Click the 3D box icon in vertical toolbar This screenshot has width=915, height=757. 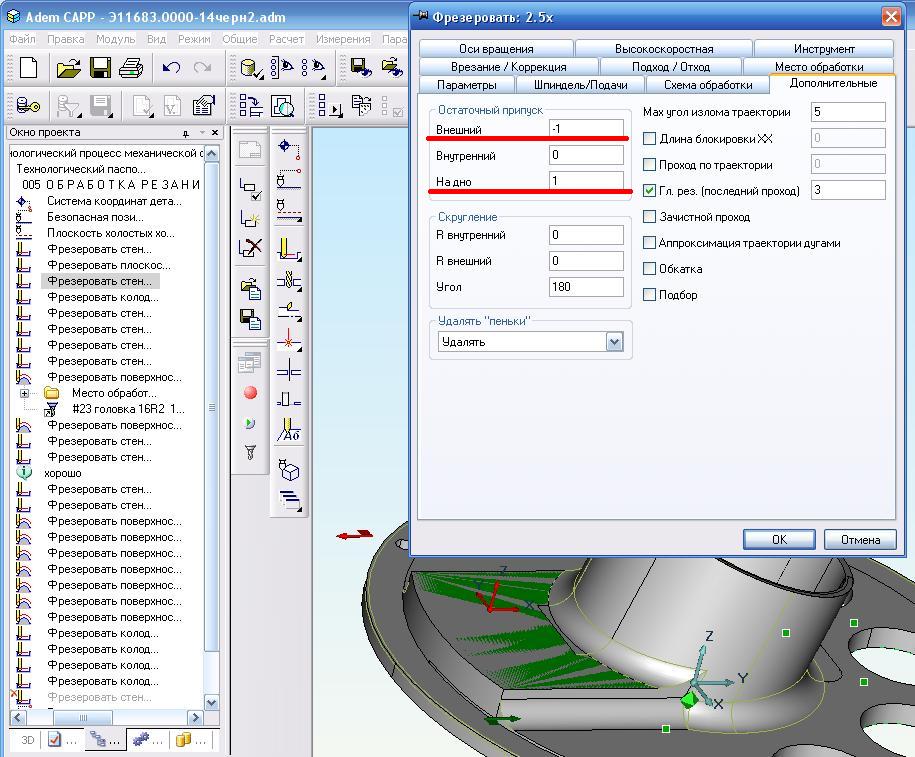pyautogui.click(x=289, y=470)
